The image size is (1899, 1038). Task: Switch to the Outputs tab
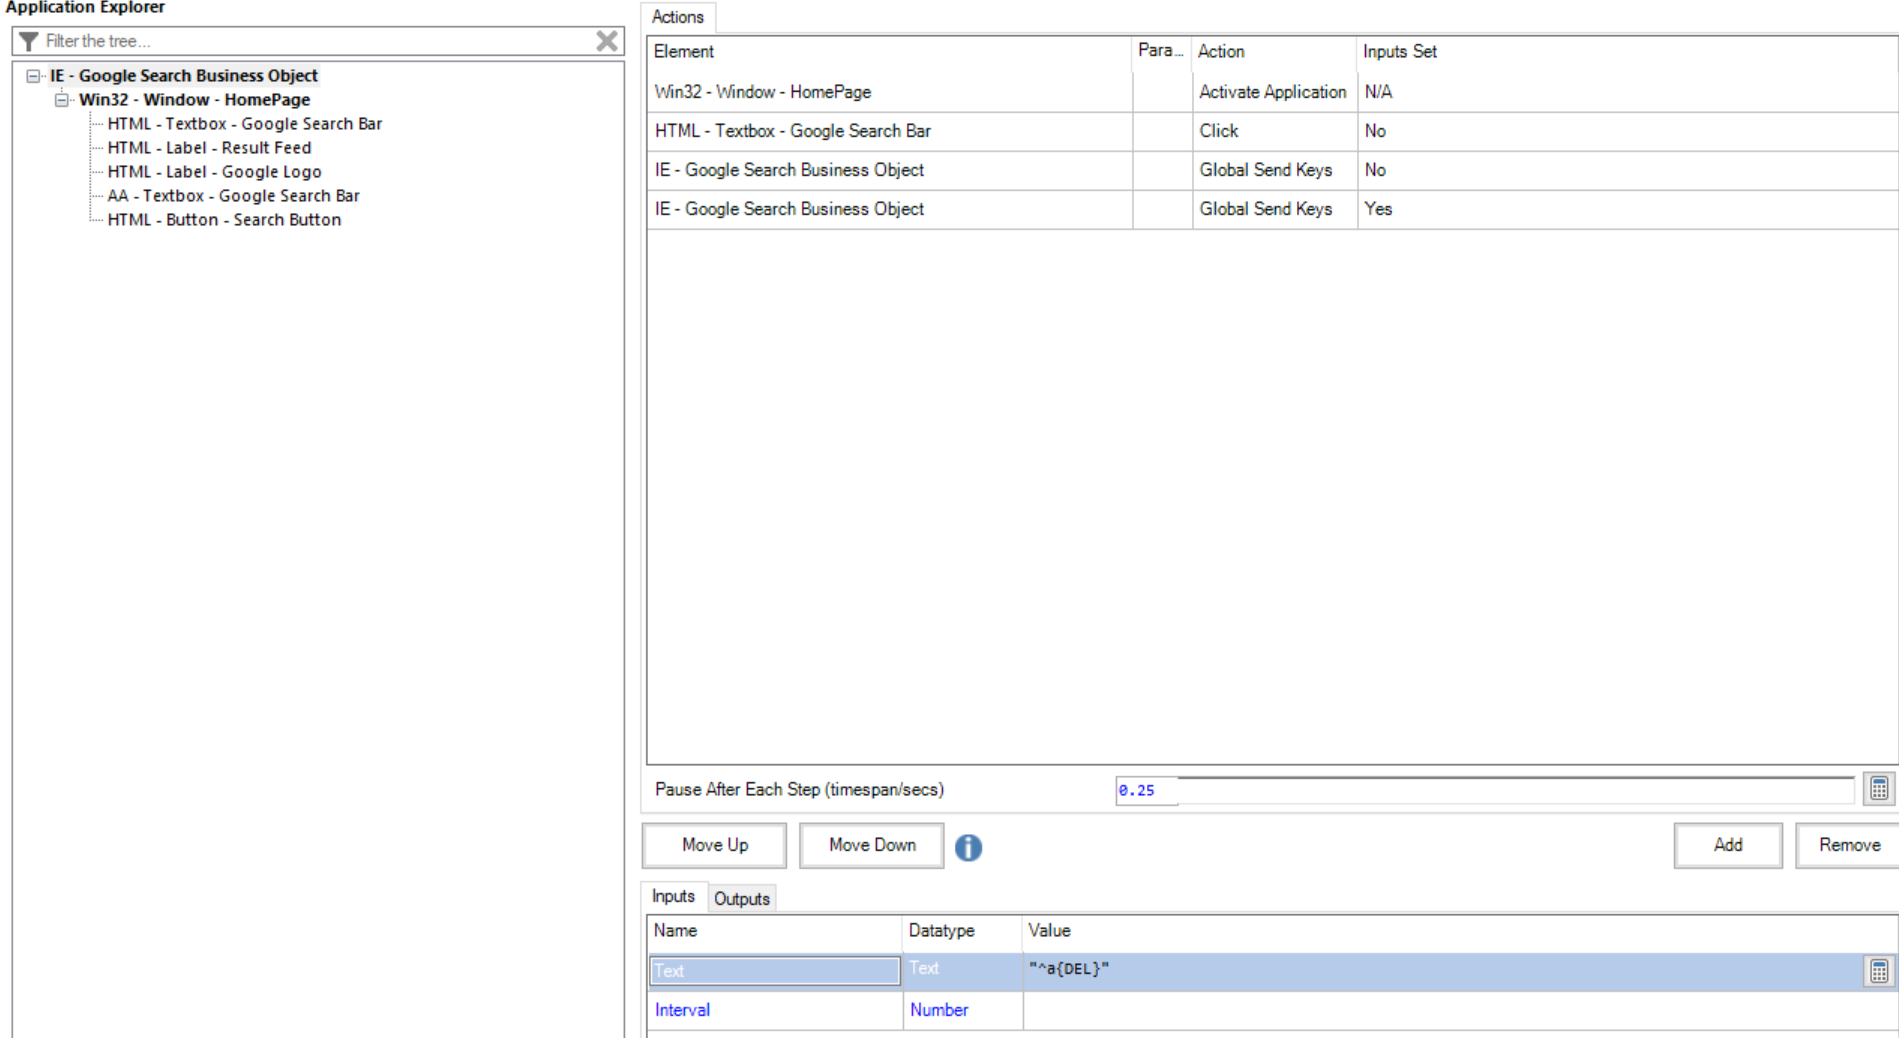point(741,897)
